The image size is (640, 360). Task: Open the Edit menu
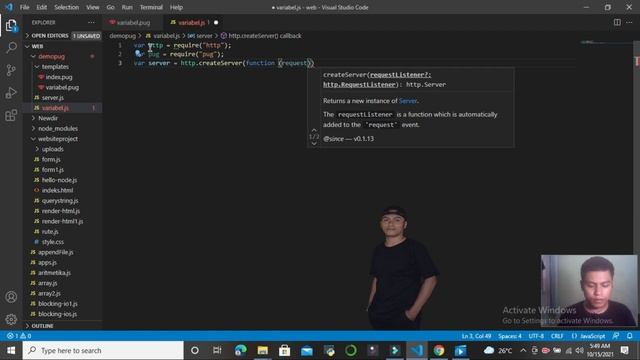[42, 7]
